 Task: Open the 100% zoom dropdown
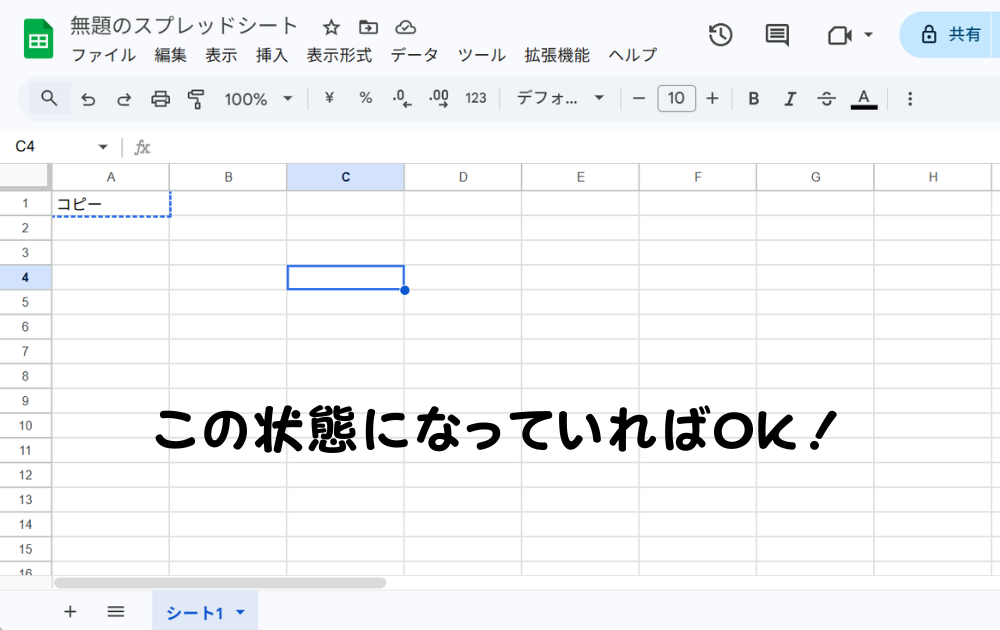click(x=258, y=98)
